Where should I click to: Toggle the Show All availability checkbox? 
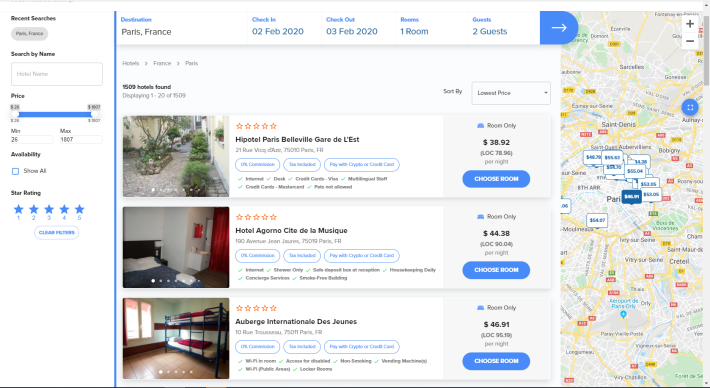(15, 171)
